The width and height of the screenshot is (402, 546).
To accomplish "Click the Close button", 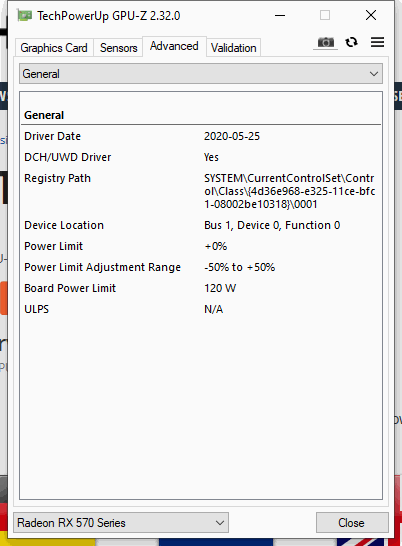I will pyautogui.click(x=352, y=522).
